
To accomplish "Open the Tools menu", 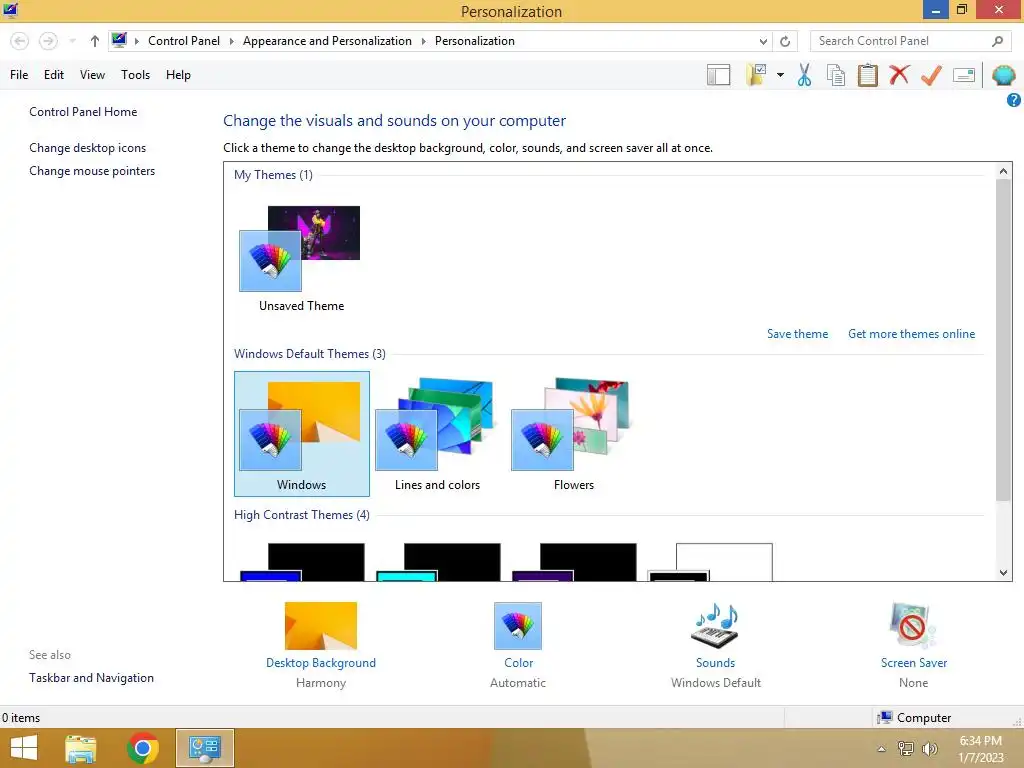I will (135, 74).
